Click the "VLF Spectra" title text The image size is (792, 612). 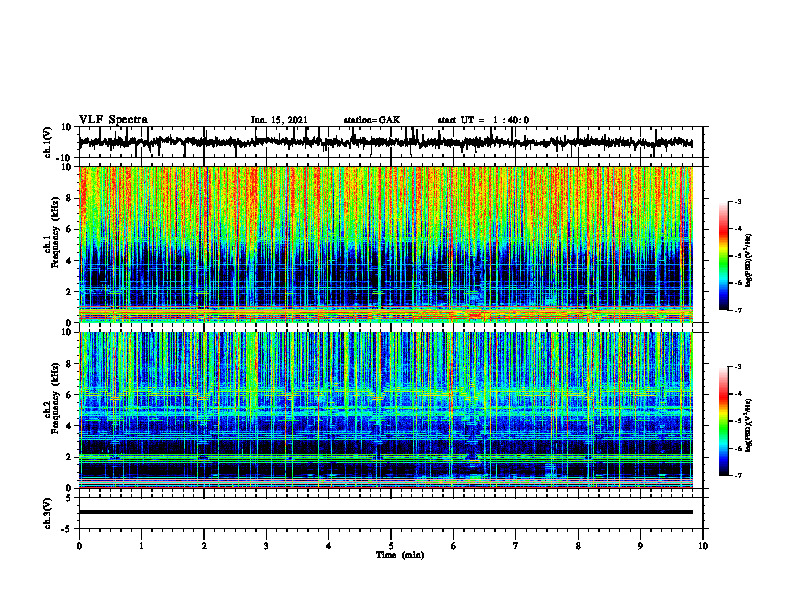pos(113,120)
